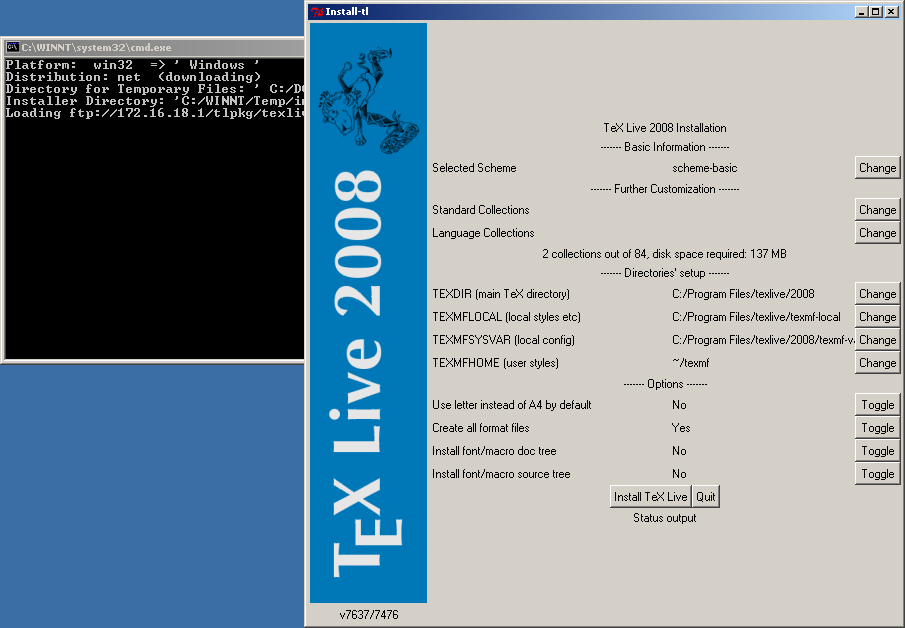The width and height of the screenshot is (905, 628).
Task: Change the TEXMFSYSVAR local config directory
Action: coord(877,340)
